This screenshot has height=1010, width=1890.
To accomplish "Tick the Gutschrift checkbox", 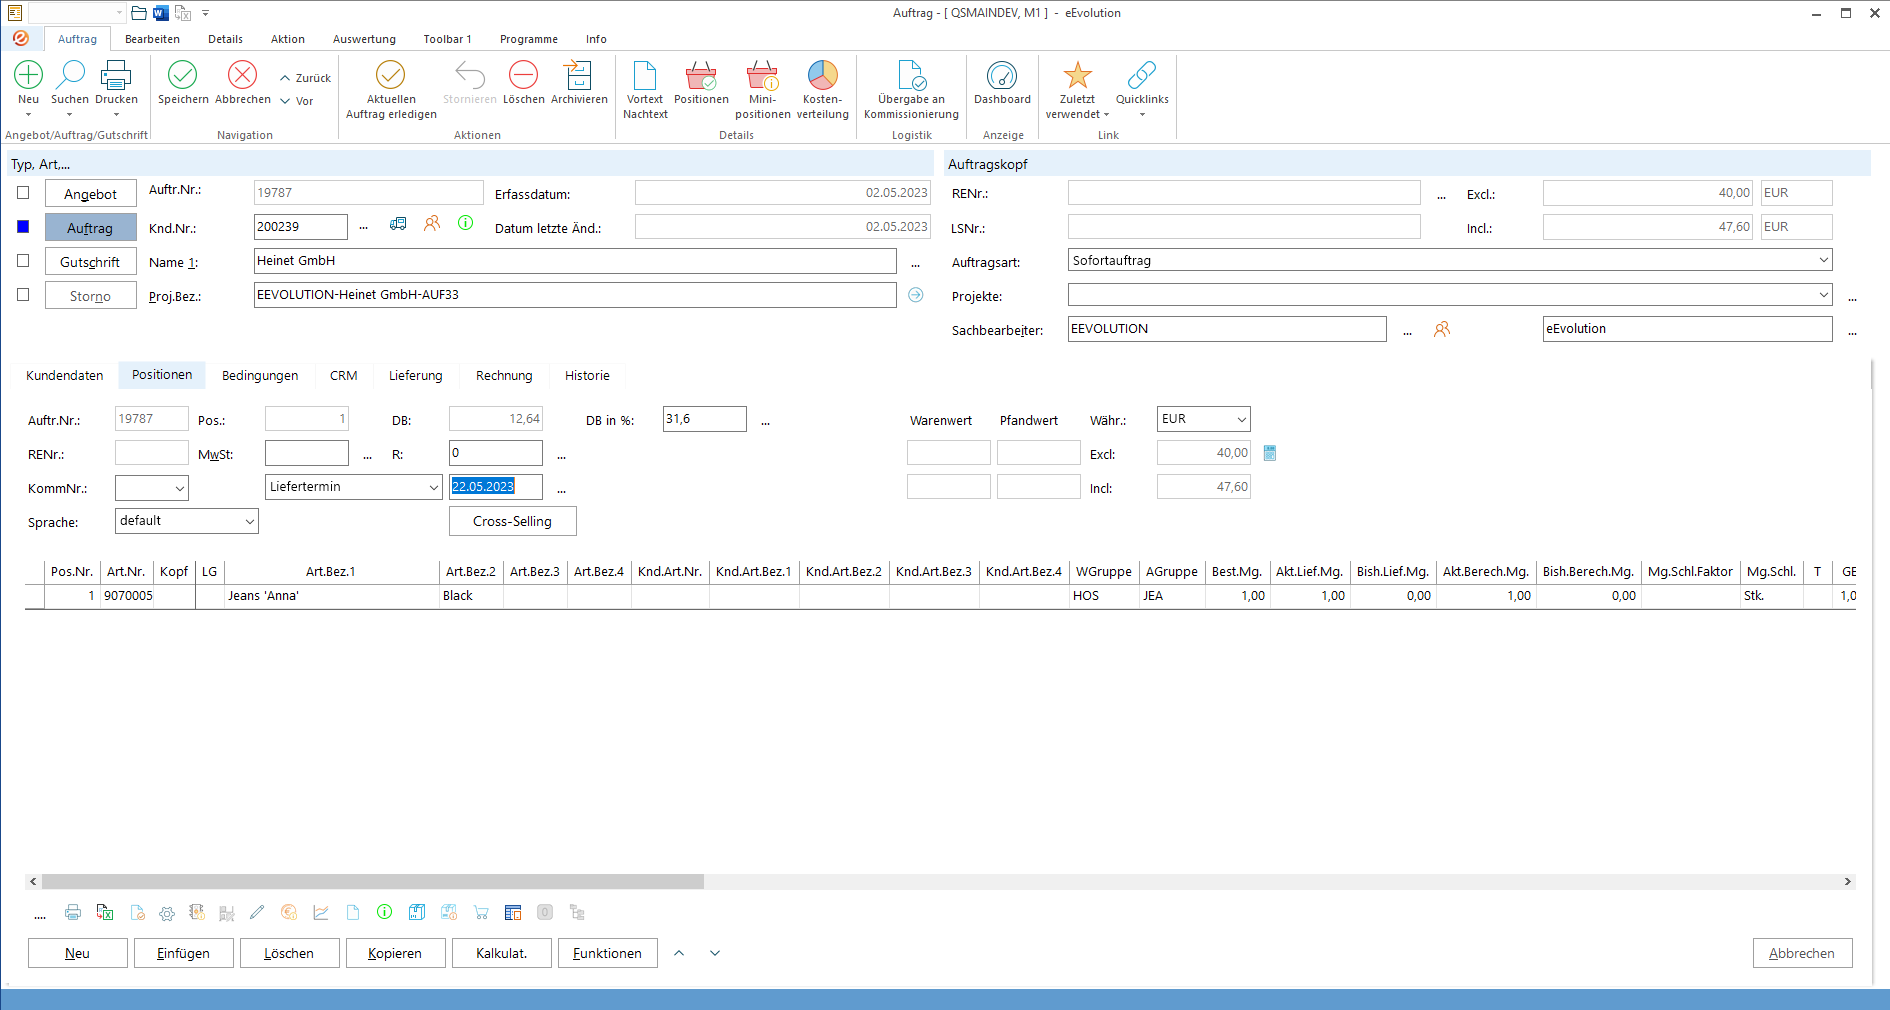I will click(x=23, y=260).
